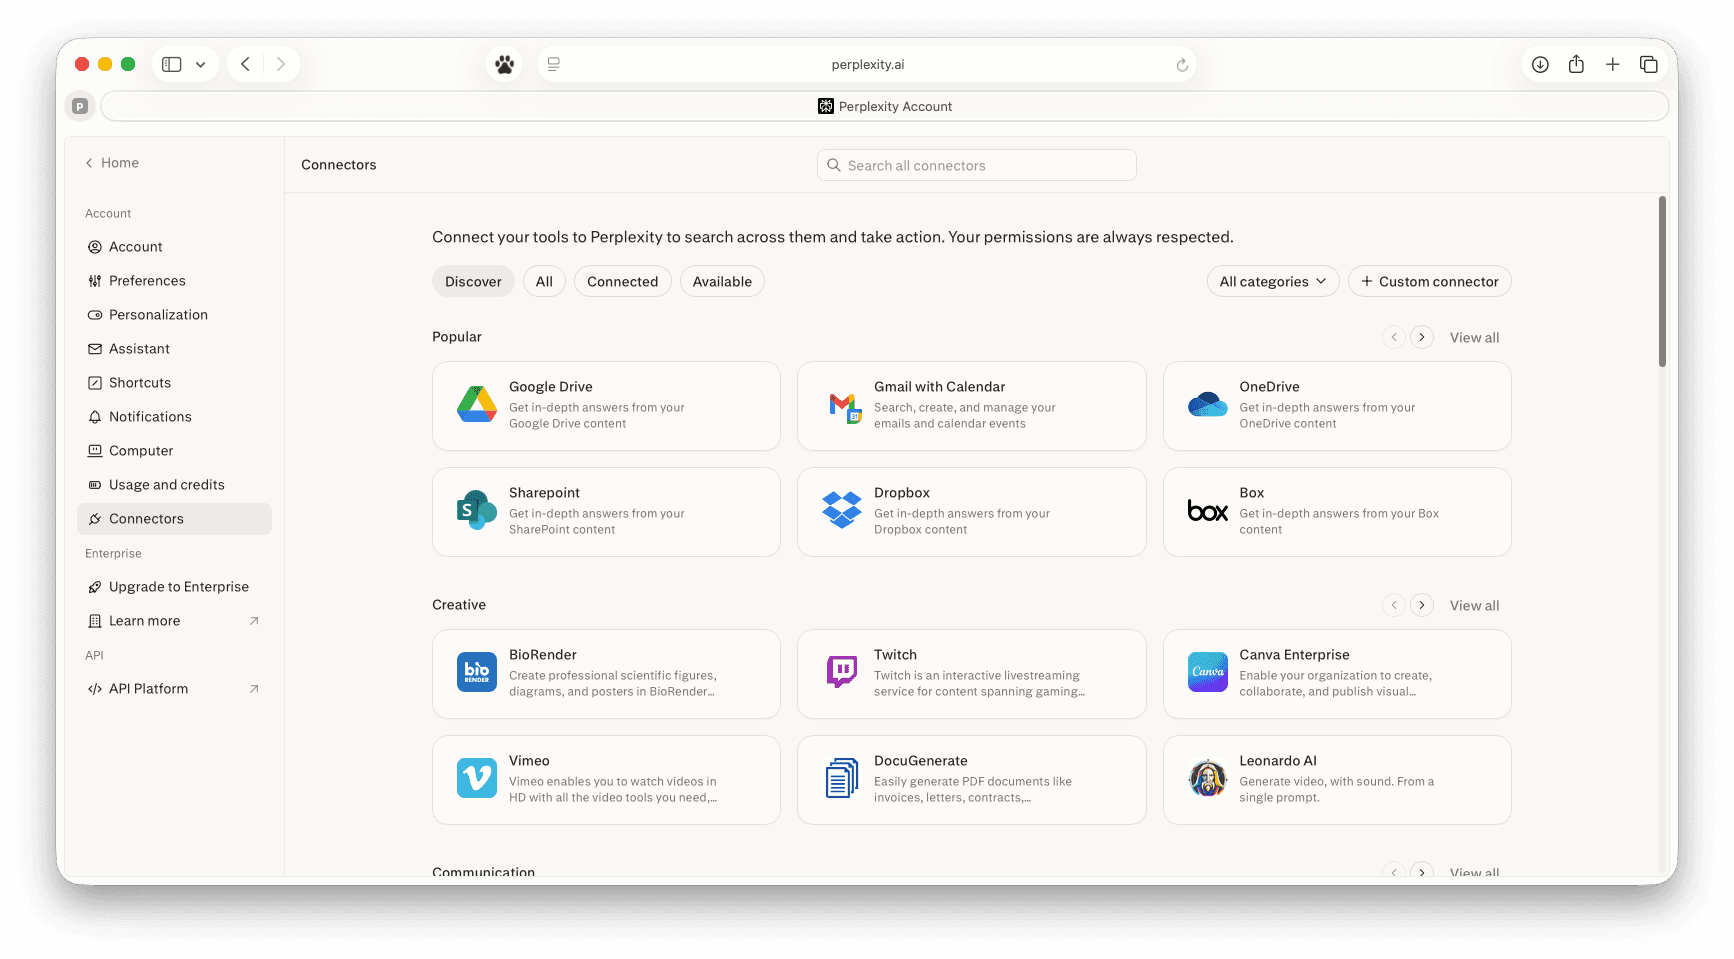
Task: Open Safari downloads icon
Action: 1540,65
